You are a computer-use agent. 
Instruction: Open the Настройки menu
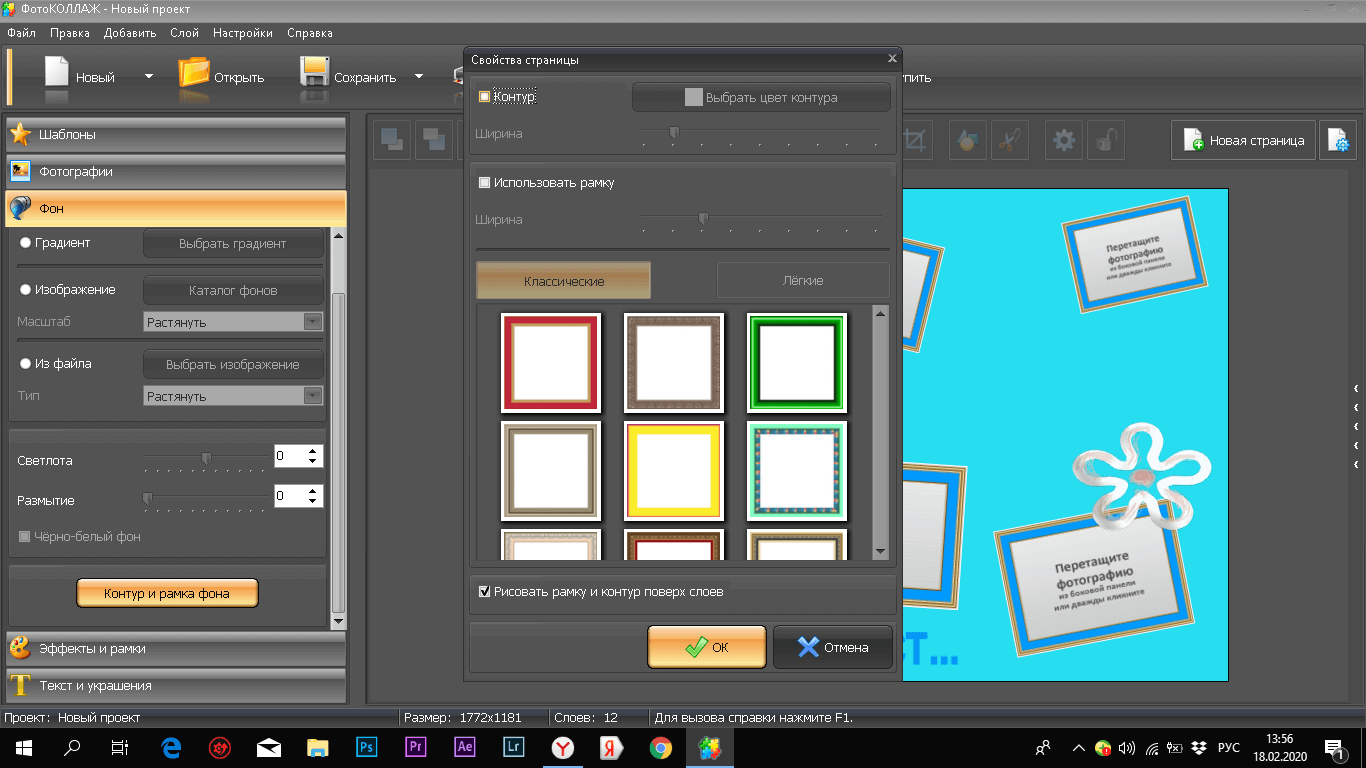coord(243,33)
